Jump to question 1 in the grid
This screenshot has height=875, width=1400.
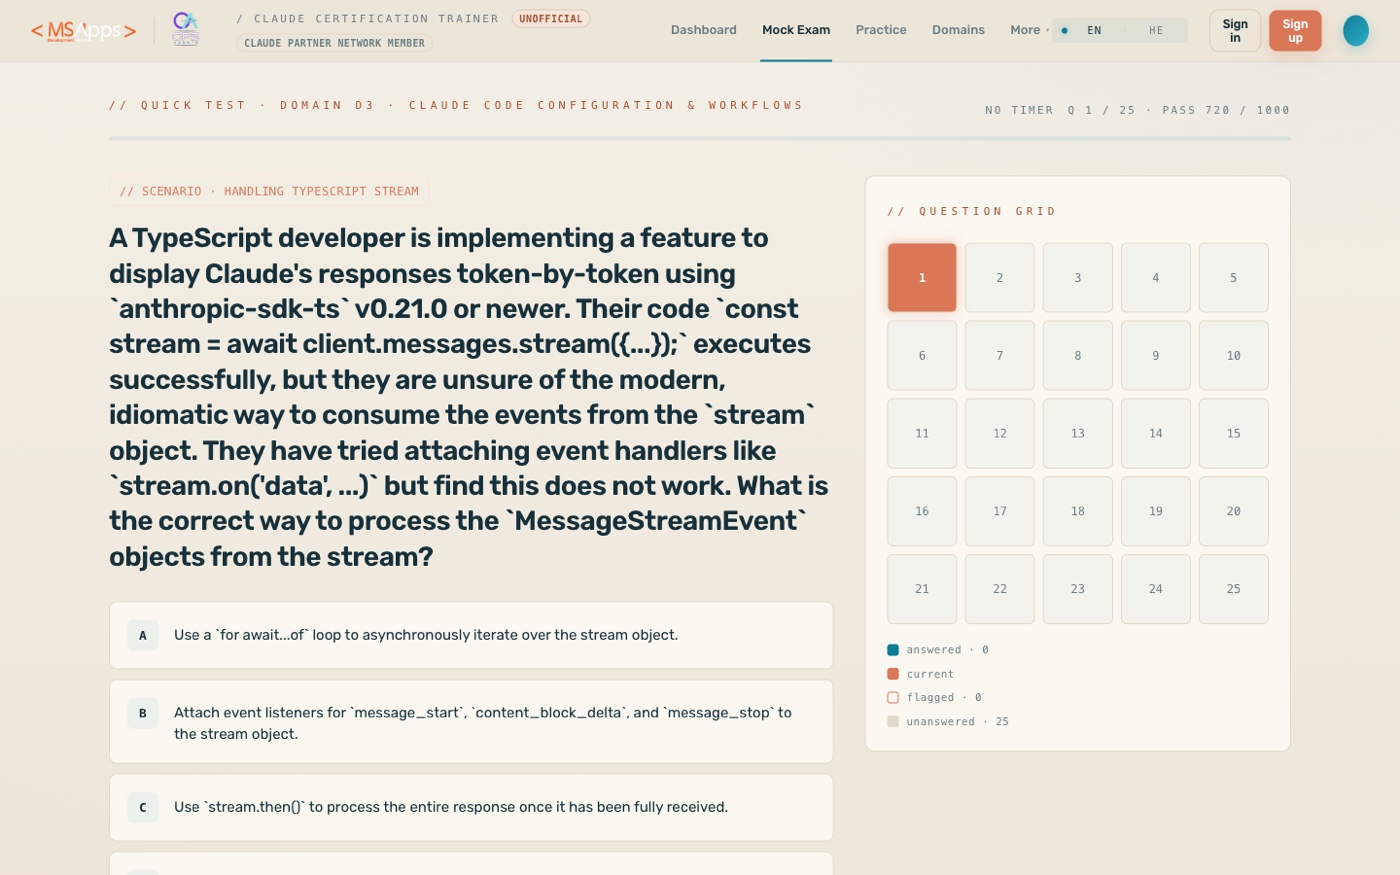pyautogui.click(x=922, y=278)
